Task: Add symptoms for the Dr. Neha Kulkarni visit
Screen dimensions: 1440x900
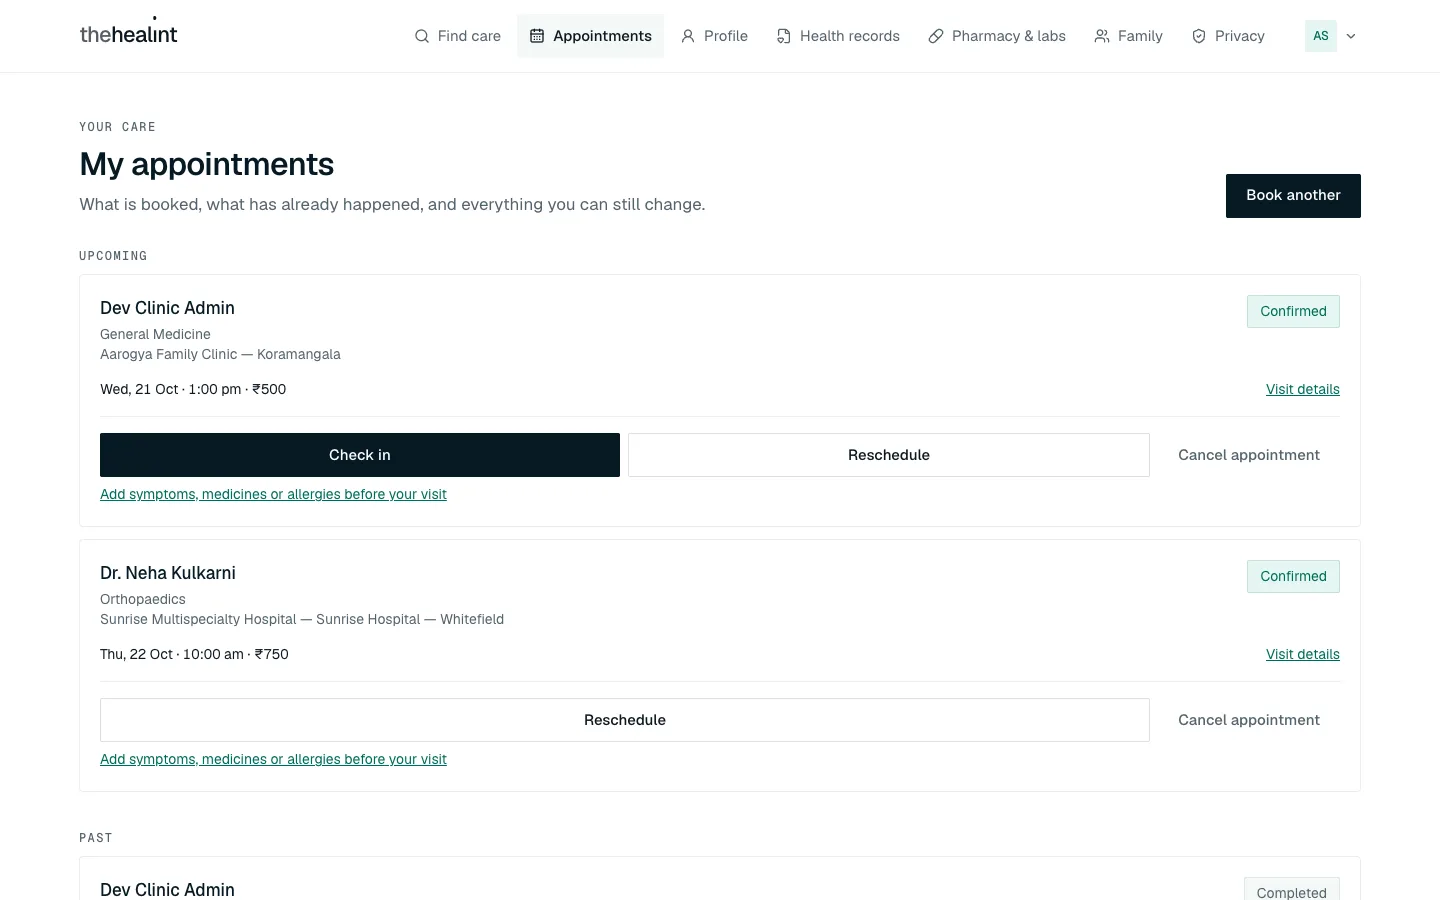Action: click(273, 760)
